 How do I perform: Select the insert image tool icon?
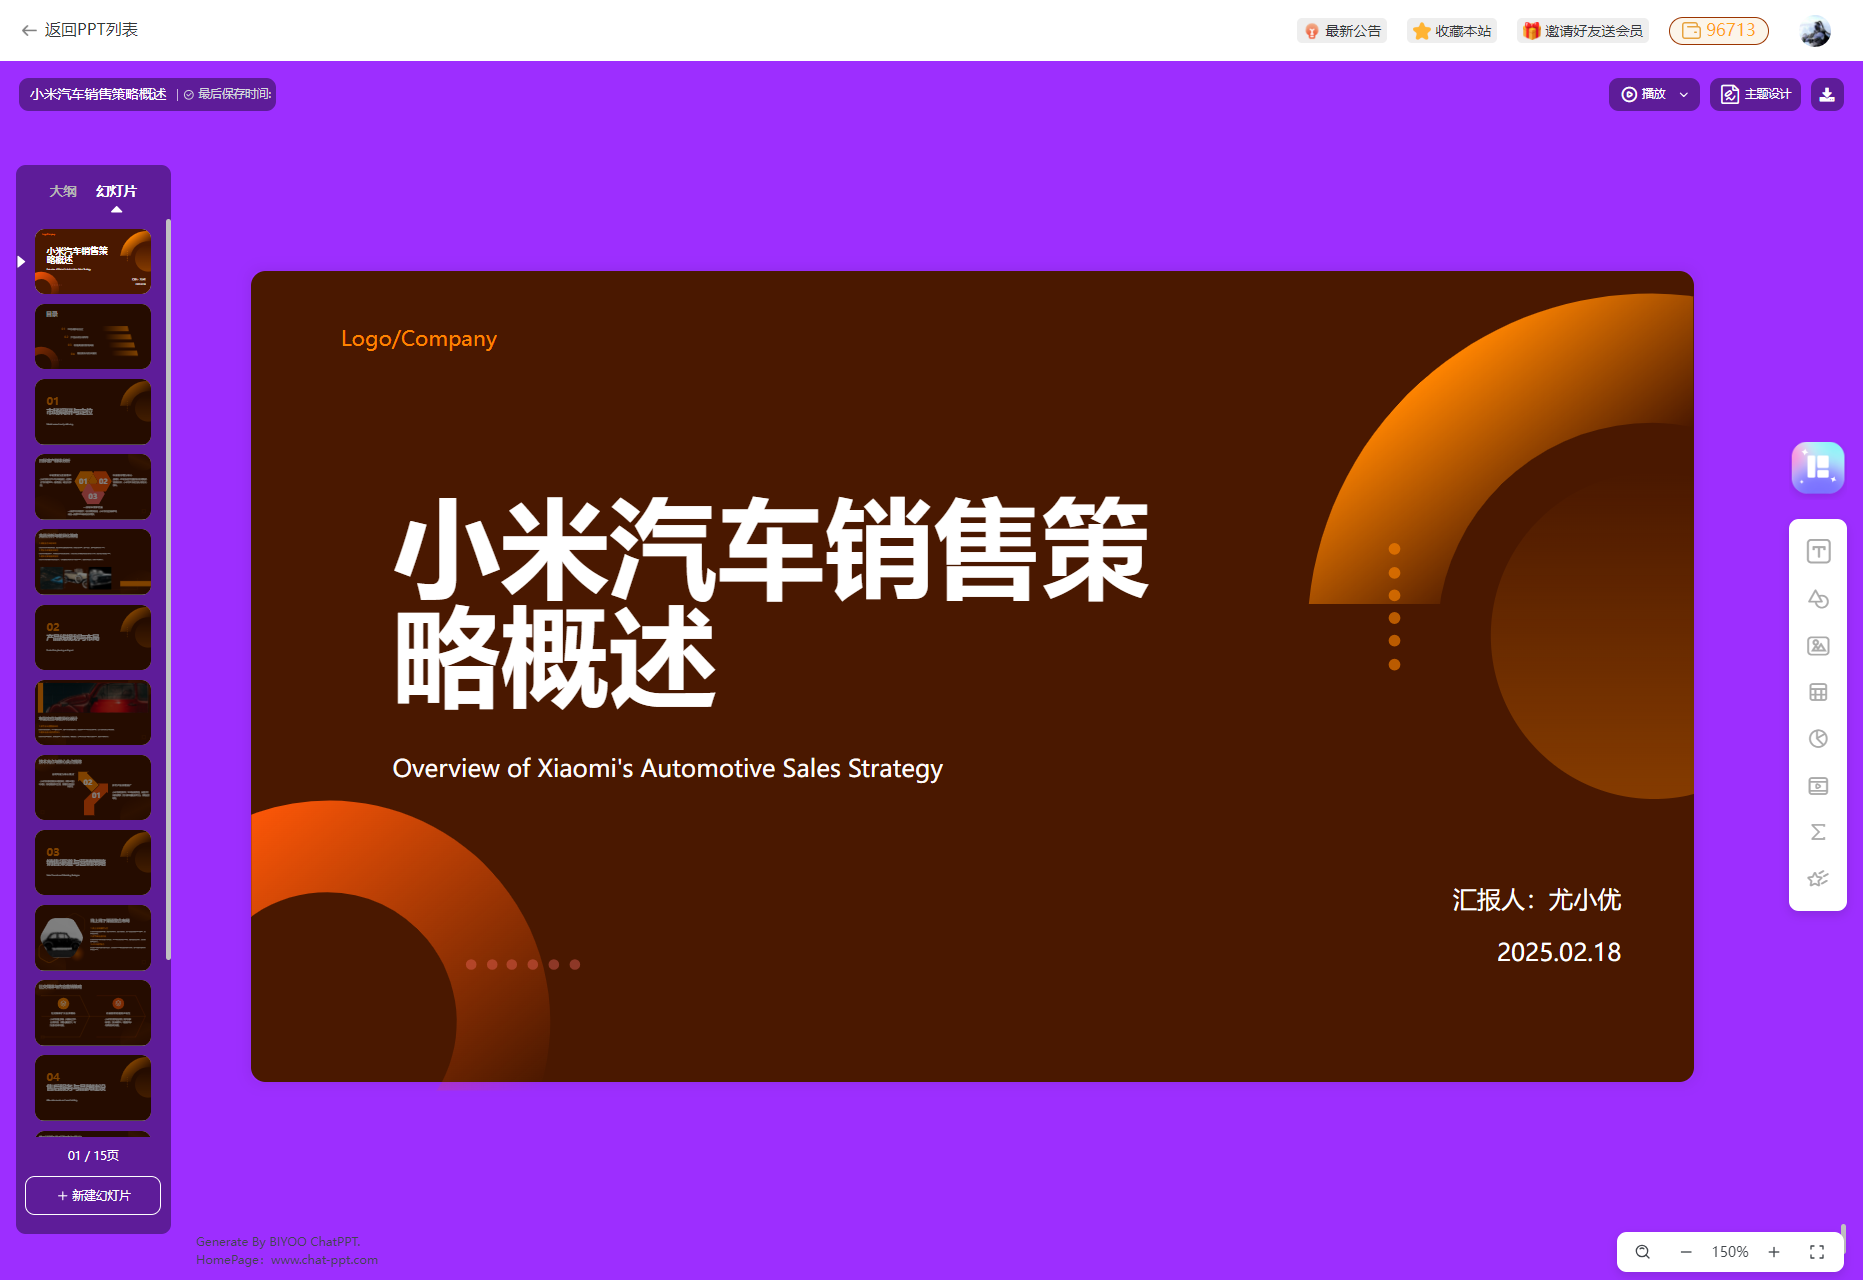1818,646
